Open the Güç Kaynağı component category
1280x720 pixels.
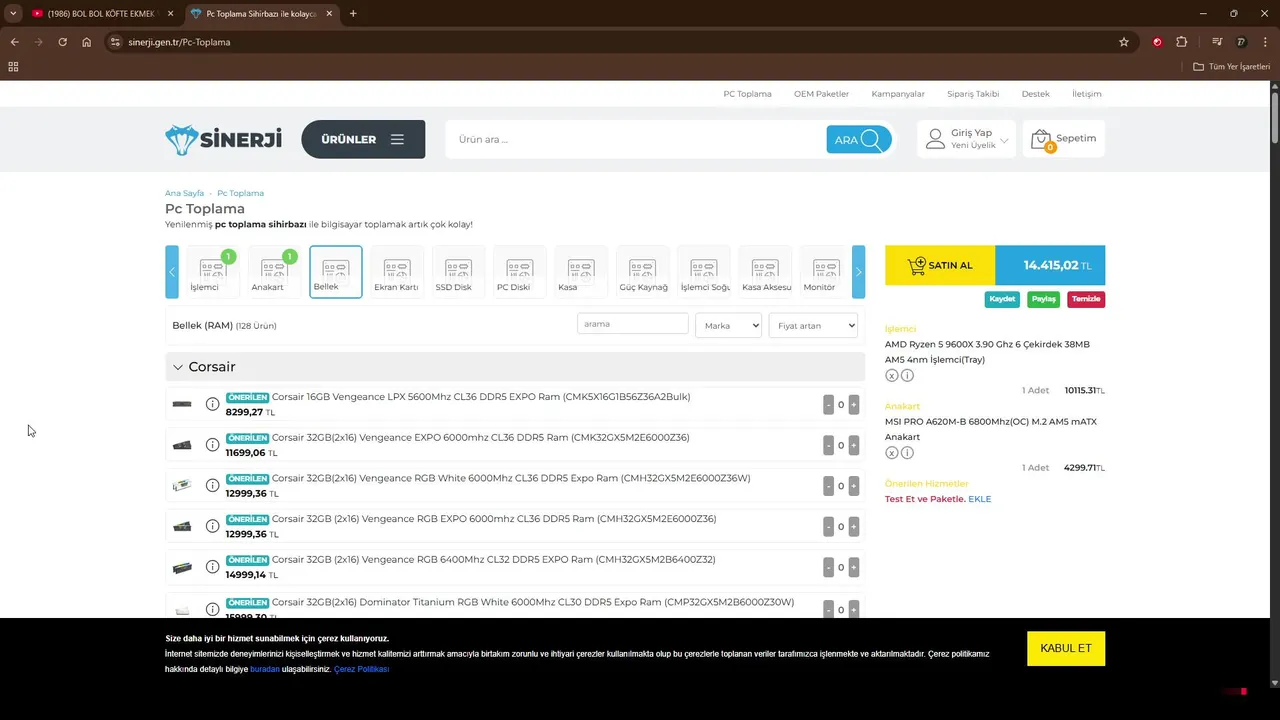[x=642, y=272]
